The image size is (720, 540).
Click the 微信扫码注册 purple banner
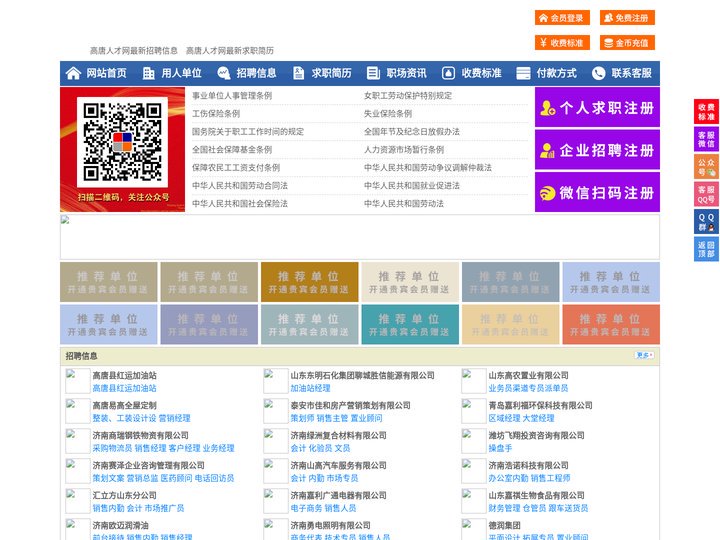point(597,192)
